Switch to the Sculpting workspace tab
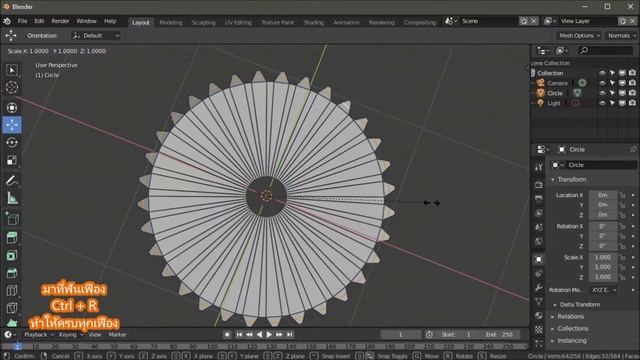 click(203, 22)
